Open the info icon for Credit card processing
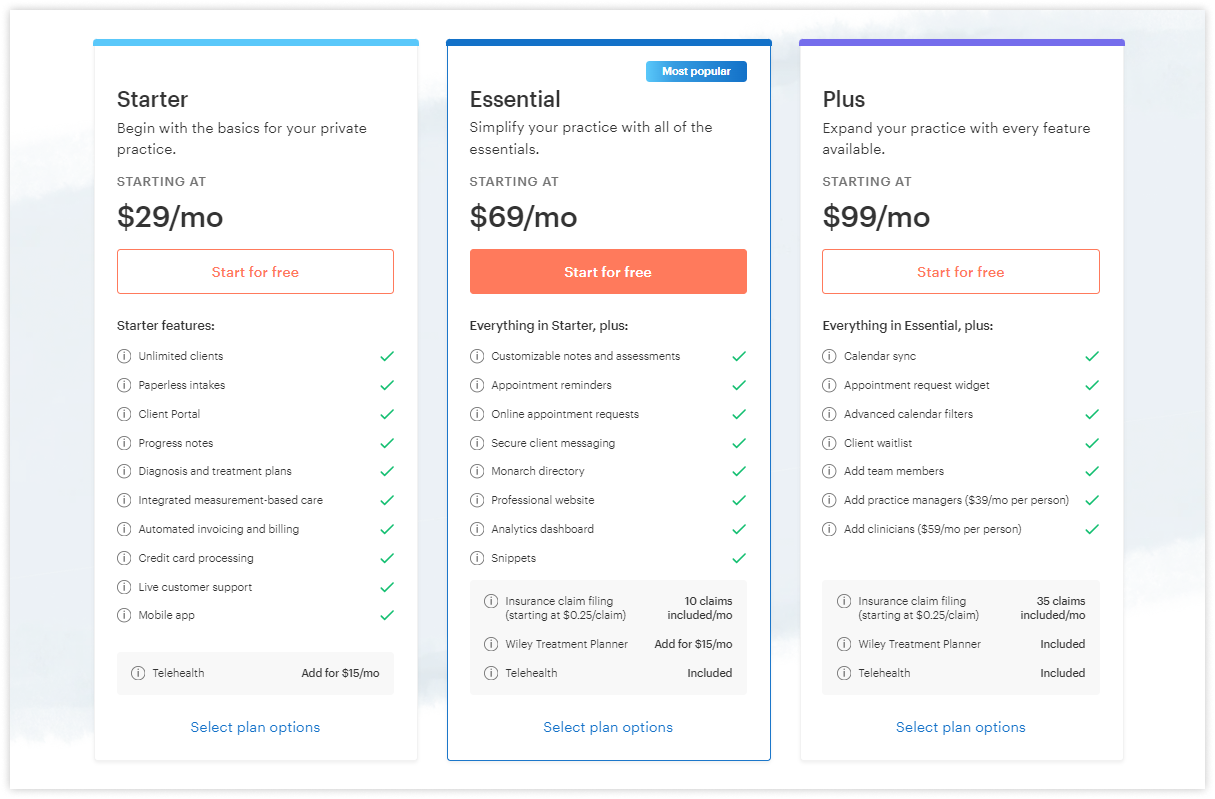This screenshot has width=1215, height=799. [x=124, y=558]
